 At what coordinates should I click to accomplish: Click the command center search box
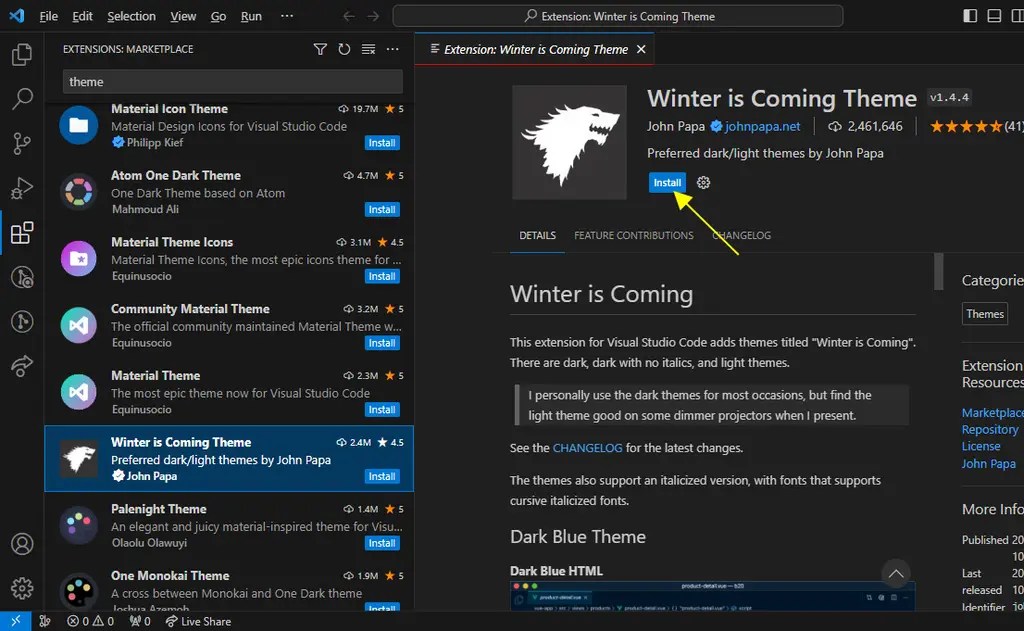click(618, 16)
